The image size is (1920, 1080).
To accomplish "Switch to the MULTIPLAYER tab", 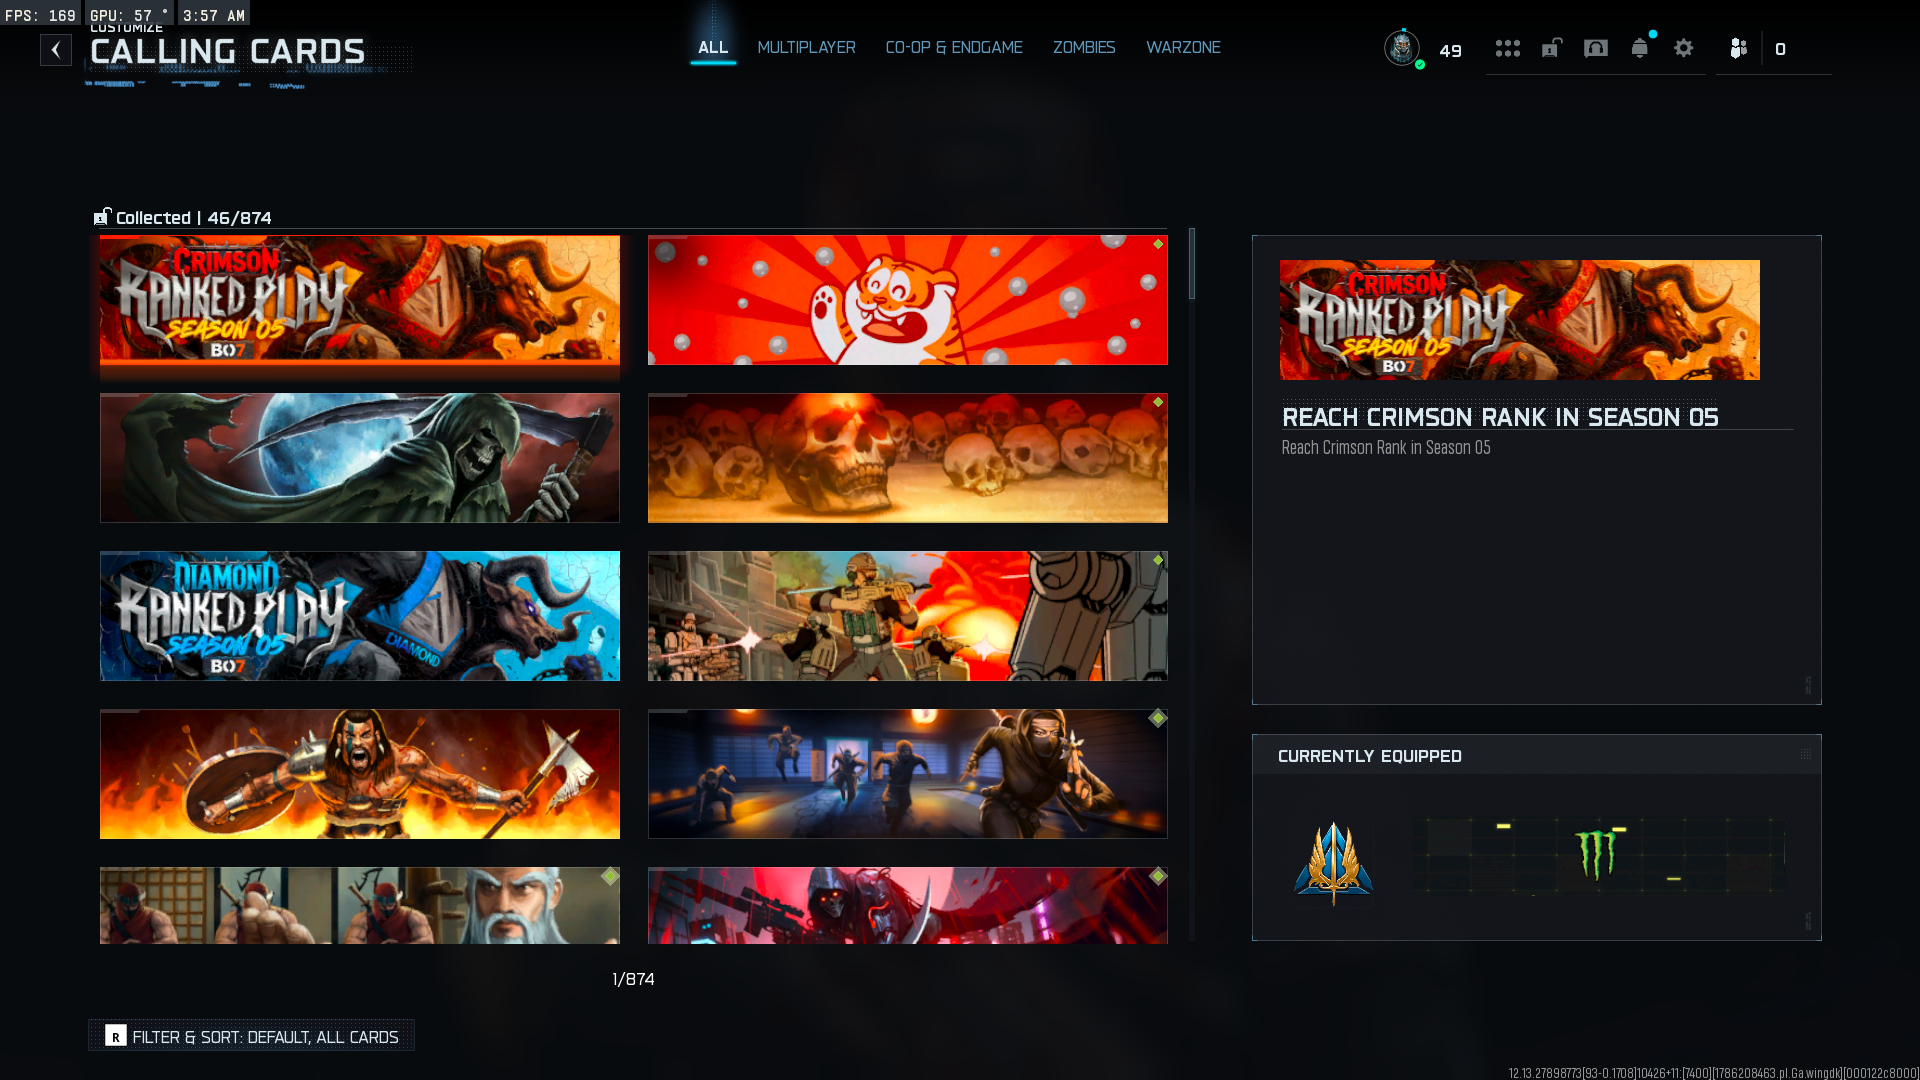I will (x=807, y=48).
